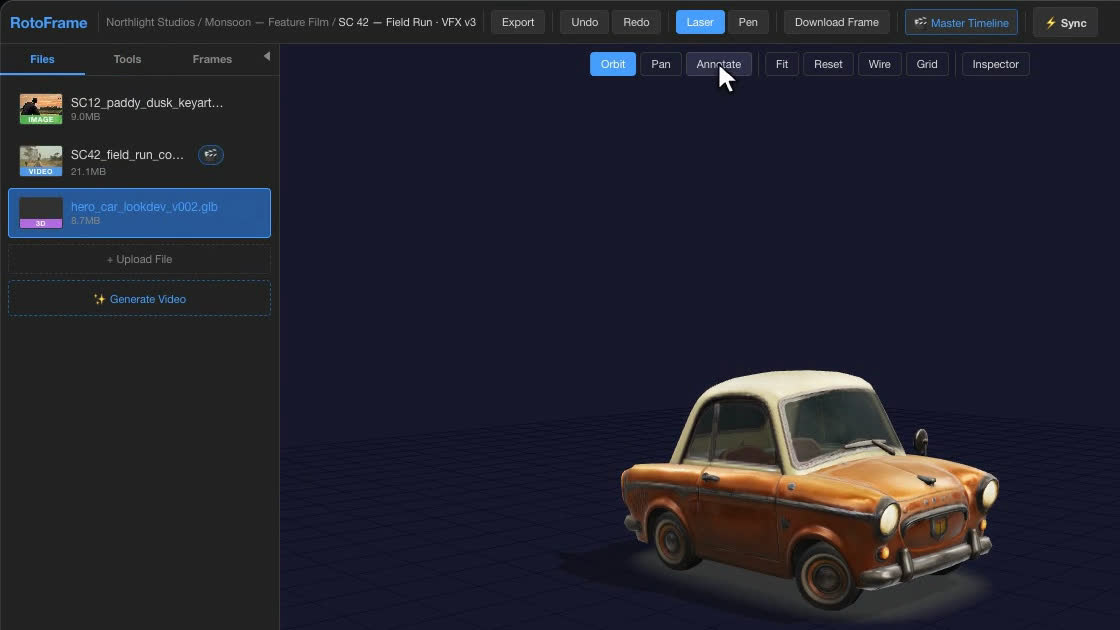Select SC 42 — Field Run breadcrumb
Viewport: 1120px width, 630px height.
click(x=407, y=22)
